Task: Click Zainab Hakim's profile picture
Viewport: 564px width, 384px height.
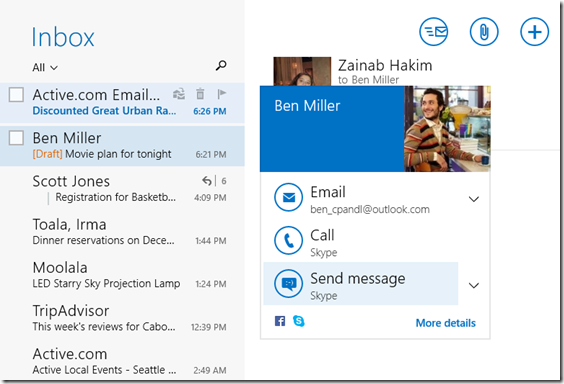Action: click(x=302, y=71)
